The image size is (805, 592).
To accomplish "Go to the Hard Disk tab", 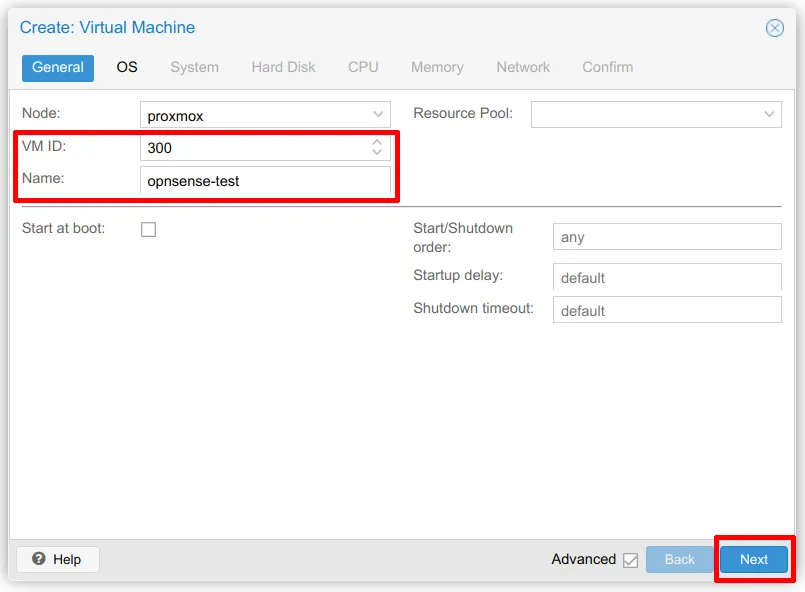I will [x=283, y=67].
